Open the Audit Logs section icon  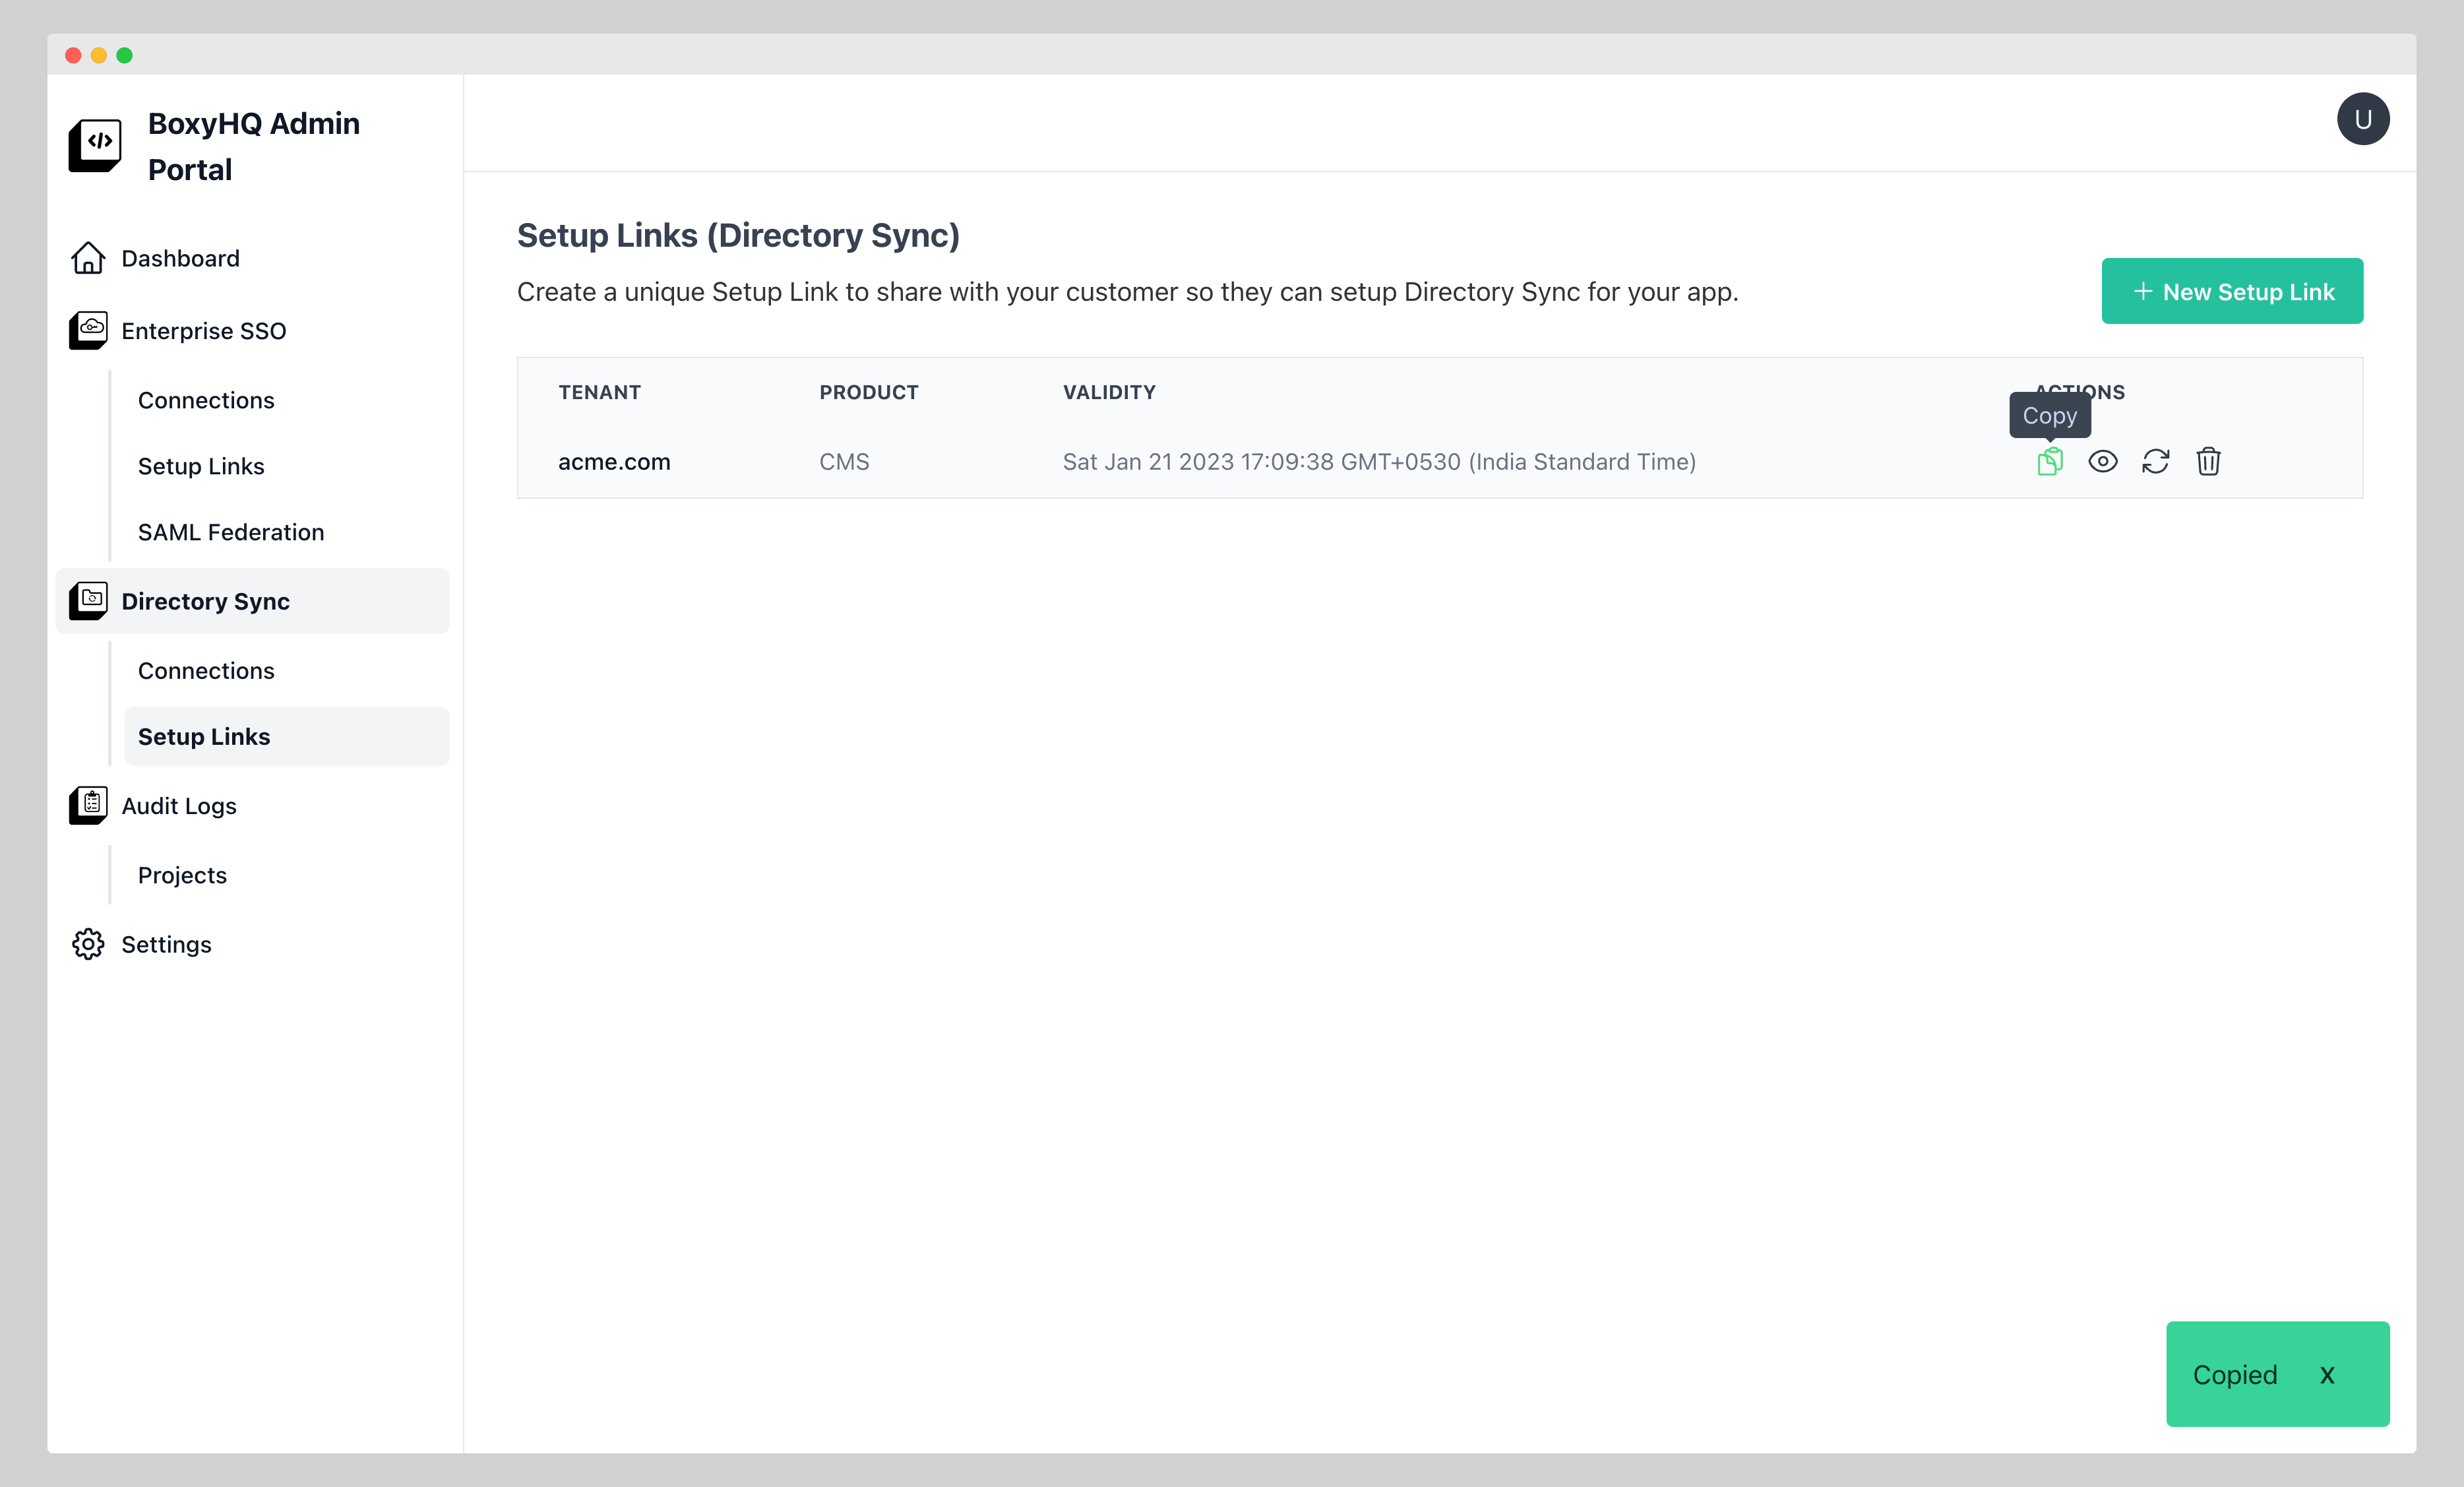coord(88,805)
